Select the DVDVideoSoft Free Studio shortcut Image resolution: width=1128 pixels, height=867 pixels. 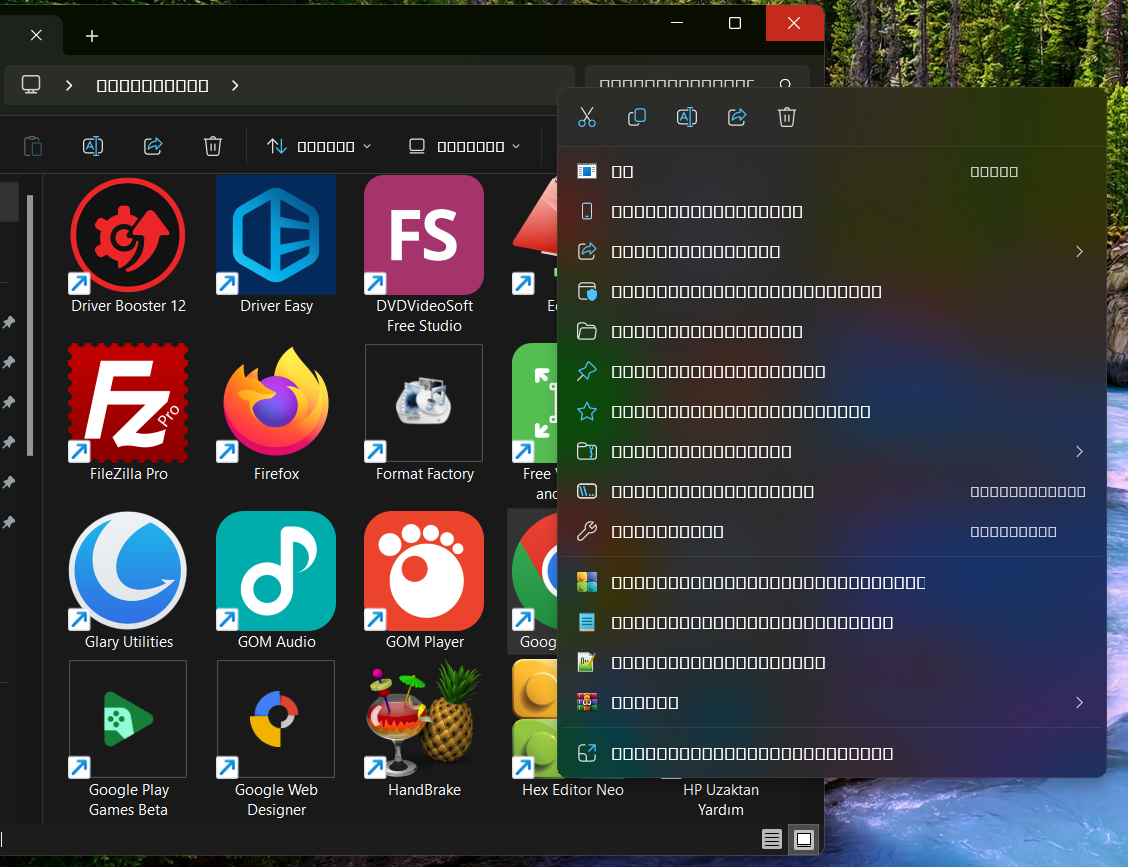pos(424,255)
